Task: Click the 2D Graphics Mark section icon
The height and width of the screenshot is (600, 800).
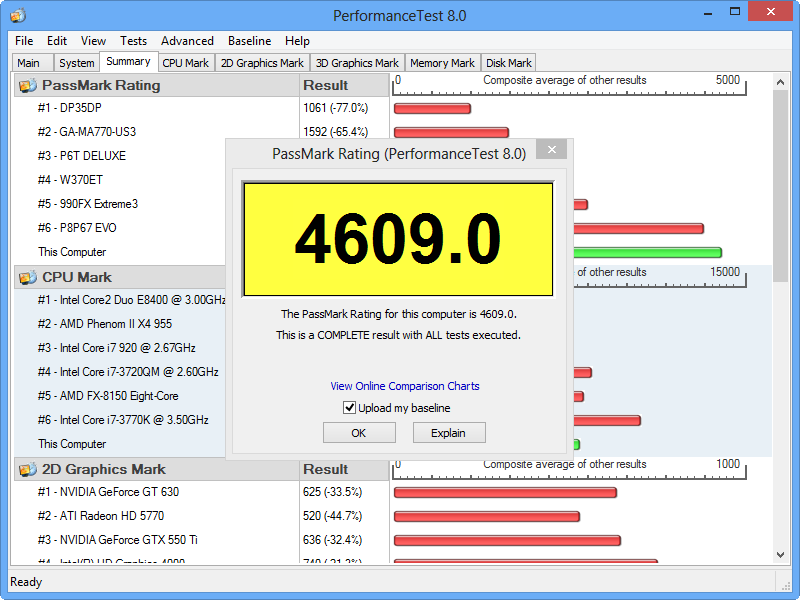Action: pyautogui.click(x=28, y=469)
